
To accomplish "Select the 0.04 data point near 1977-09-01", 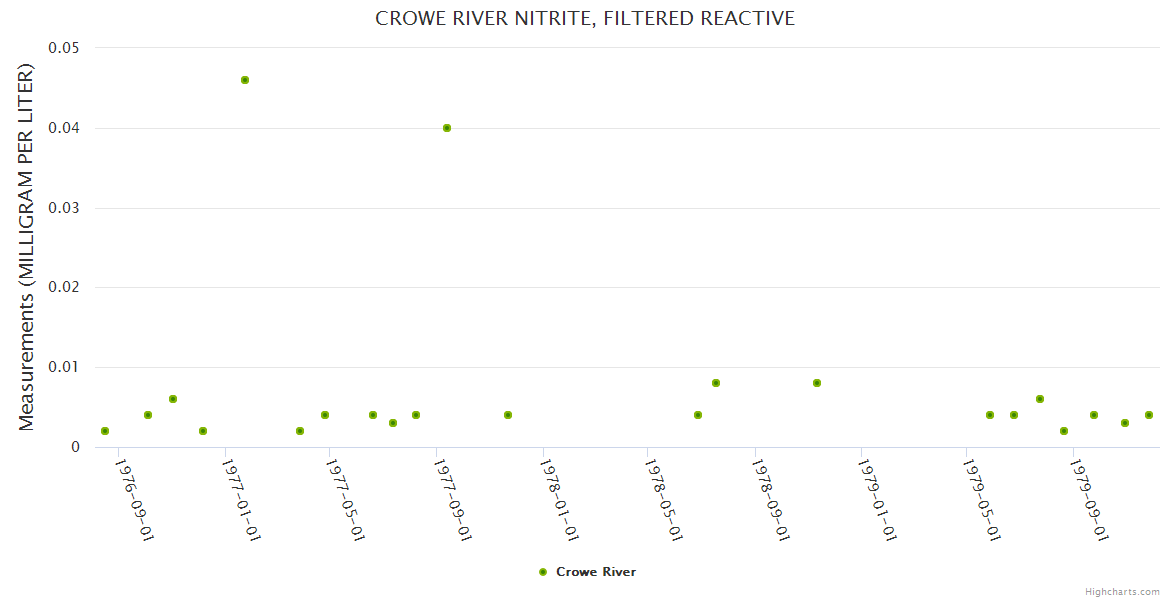I will [x=447, y=128].
